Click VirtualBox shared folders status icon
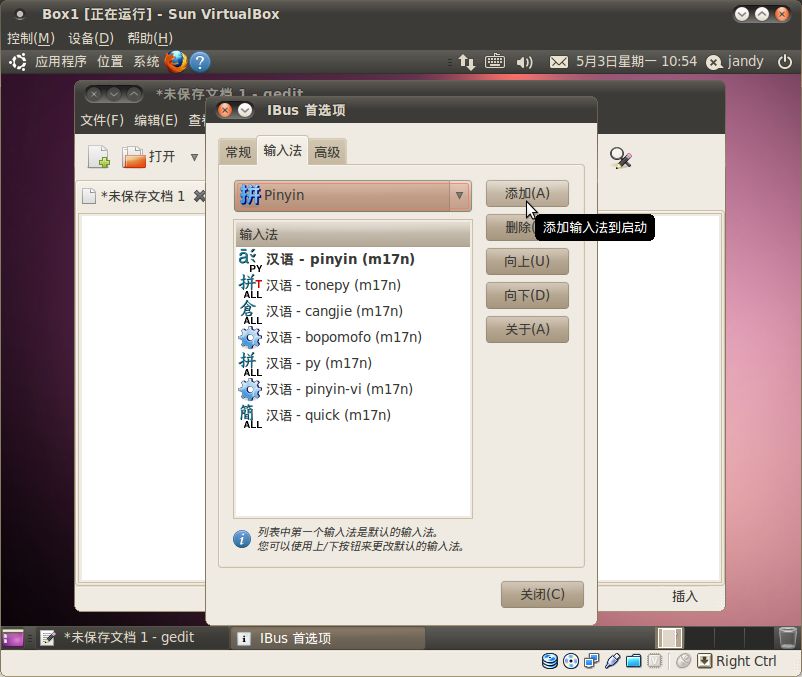This screenshot has height=677, width=802. click(633, 661)
